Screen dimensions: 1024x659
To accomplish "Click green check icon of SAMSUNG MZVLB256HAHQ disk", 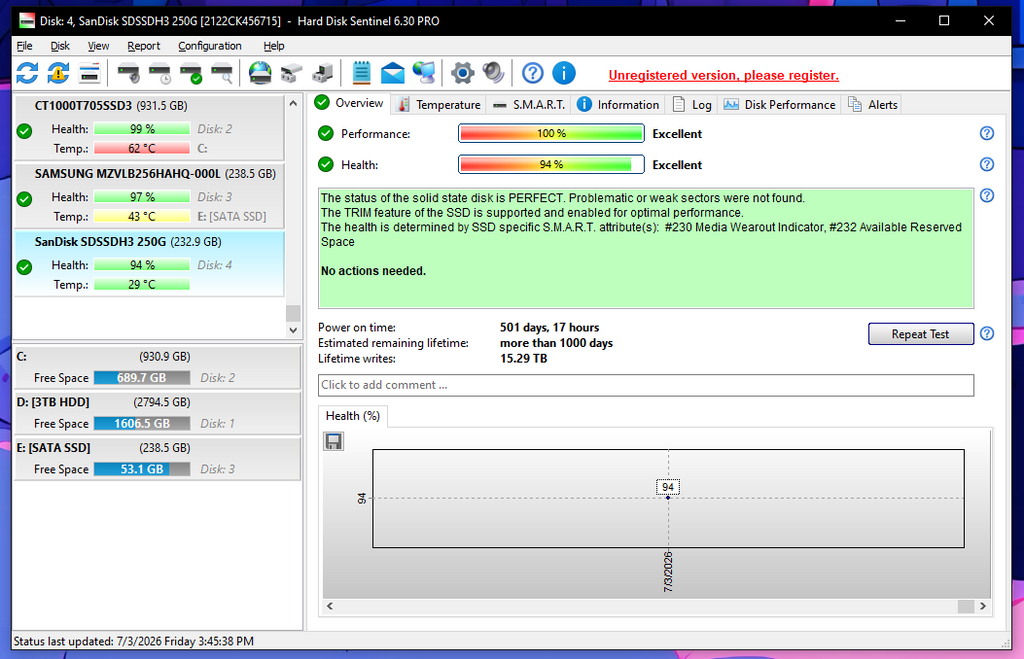I will [x=24, y=199].
